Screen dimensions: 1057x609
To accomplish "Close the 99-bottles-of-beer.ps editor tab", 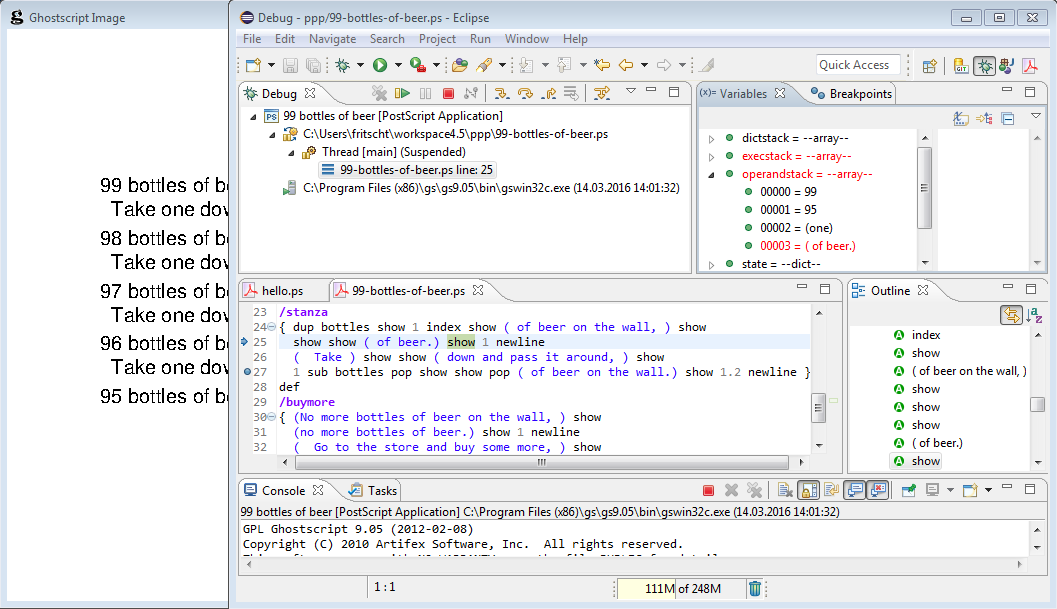I will pos(478,290).
